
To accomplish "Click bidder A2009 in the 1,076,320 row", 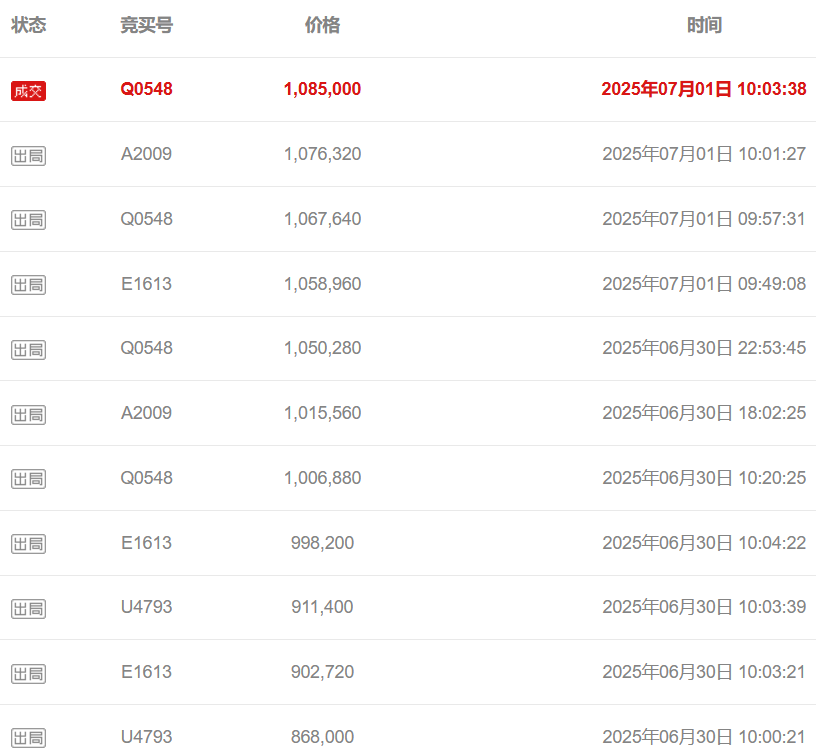I will pyautogui.click(x=146, y=154).
